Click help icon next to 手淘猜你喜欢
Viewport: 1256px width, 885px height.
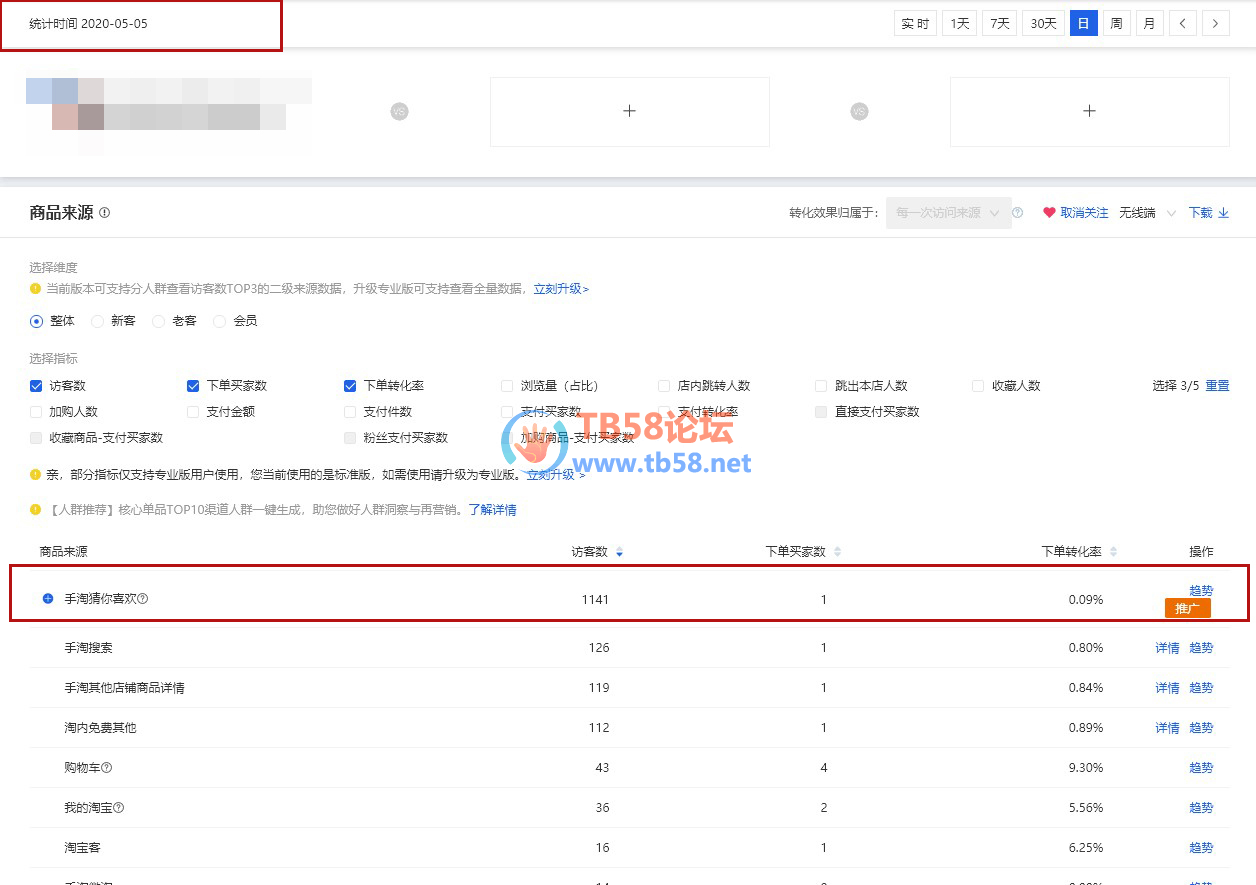pyautogui.click(x=143, y=599)
